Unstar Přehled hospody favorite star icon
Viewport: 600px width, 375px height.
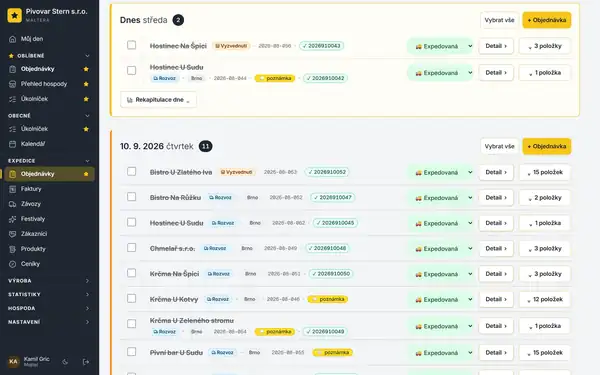(x=86, y=84)
